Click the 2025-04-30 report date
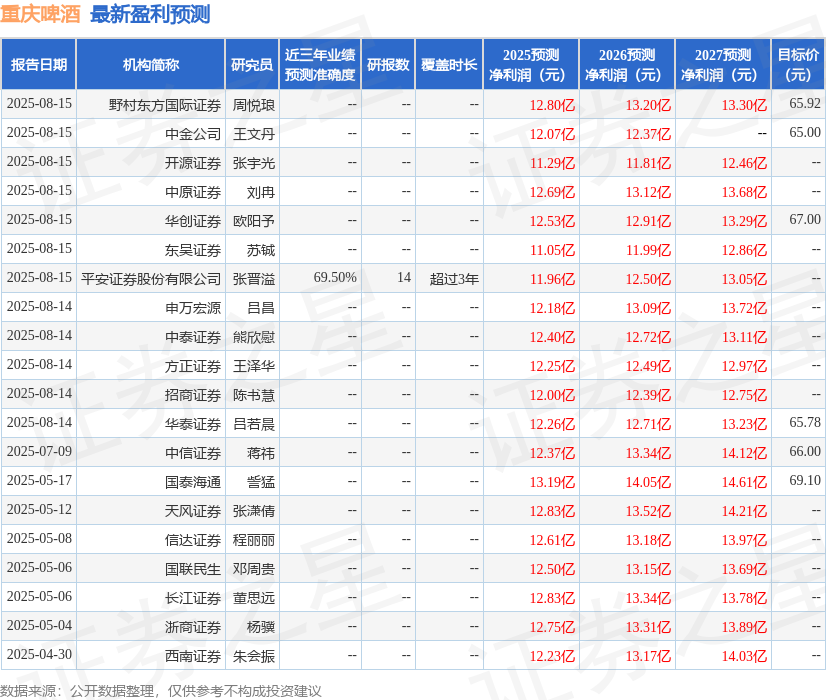Screen dimensions: 826x700 pos(40,654)
